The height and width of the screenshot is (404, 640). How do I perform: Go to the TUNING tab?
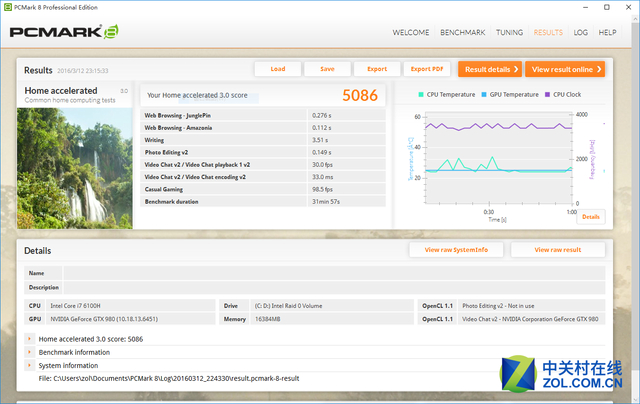[x=509, y=32]
